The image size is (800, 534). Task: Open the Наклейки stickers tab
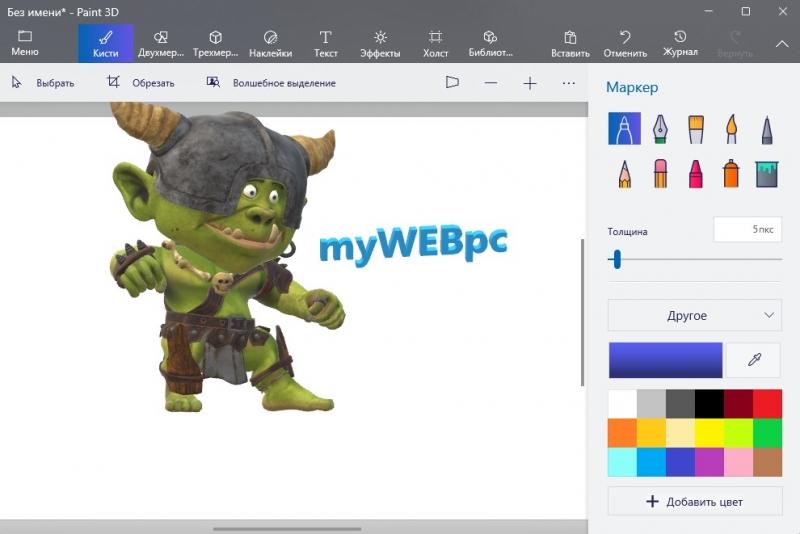pyautogui.click(x=270, y=43)
